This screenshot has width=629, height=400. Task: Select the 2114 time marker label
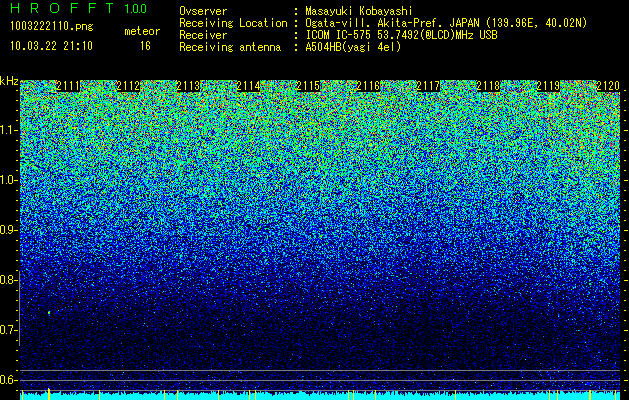click(248, 85)
